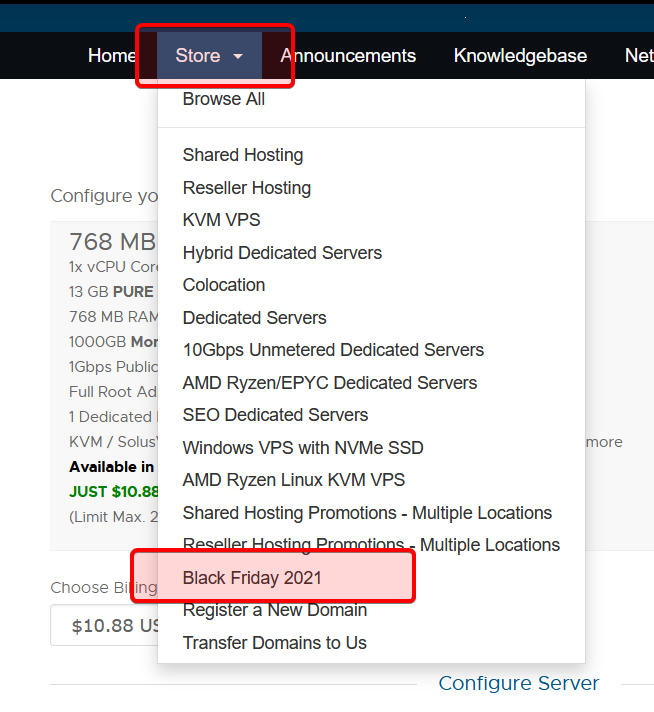Click the Store dropdown caret arrow
The width and height of the screenshot is (654, 712).
pos(238,57)
